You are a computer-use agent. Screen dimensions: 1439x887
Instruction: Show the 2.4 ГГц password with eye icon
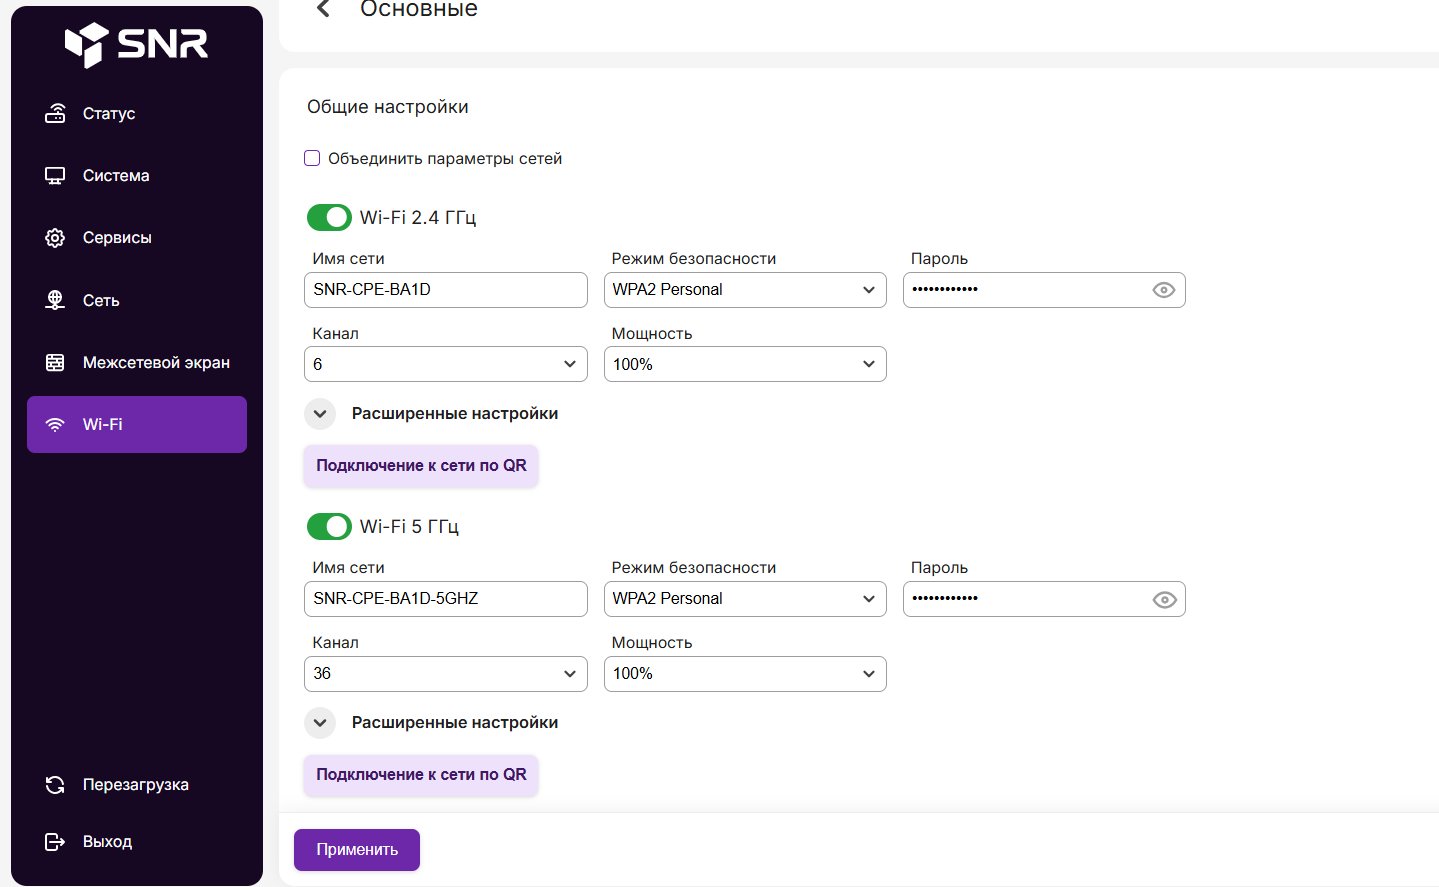[x=1163, y=290]
